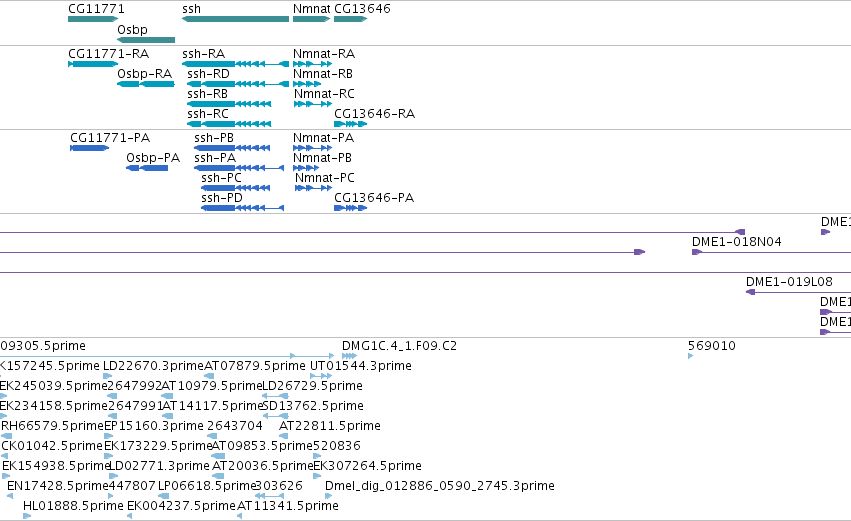This screenshot has height=521, width=851.
Task: Open the CG11771-RA transcript label
Action: coord(109,54)
